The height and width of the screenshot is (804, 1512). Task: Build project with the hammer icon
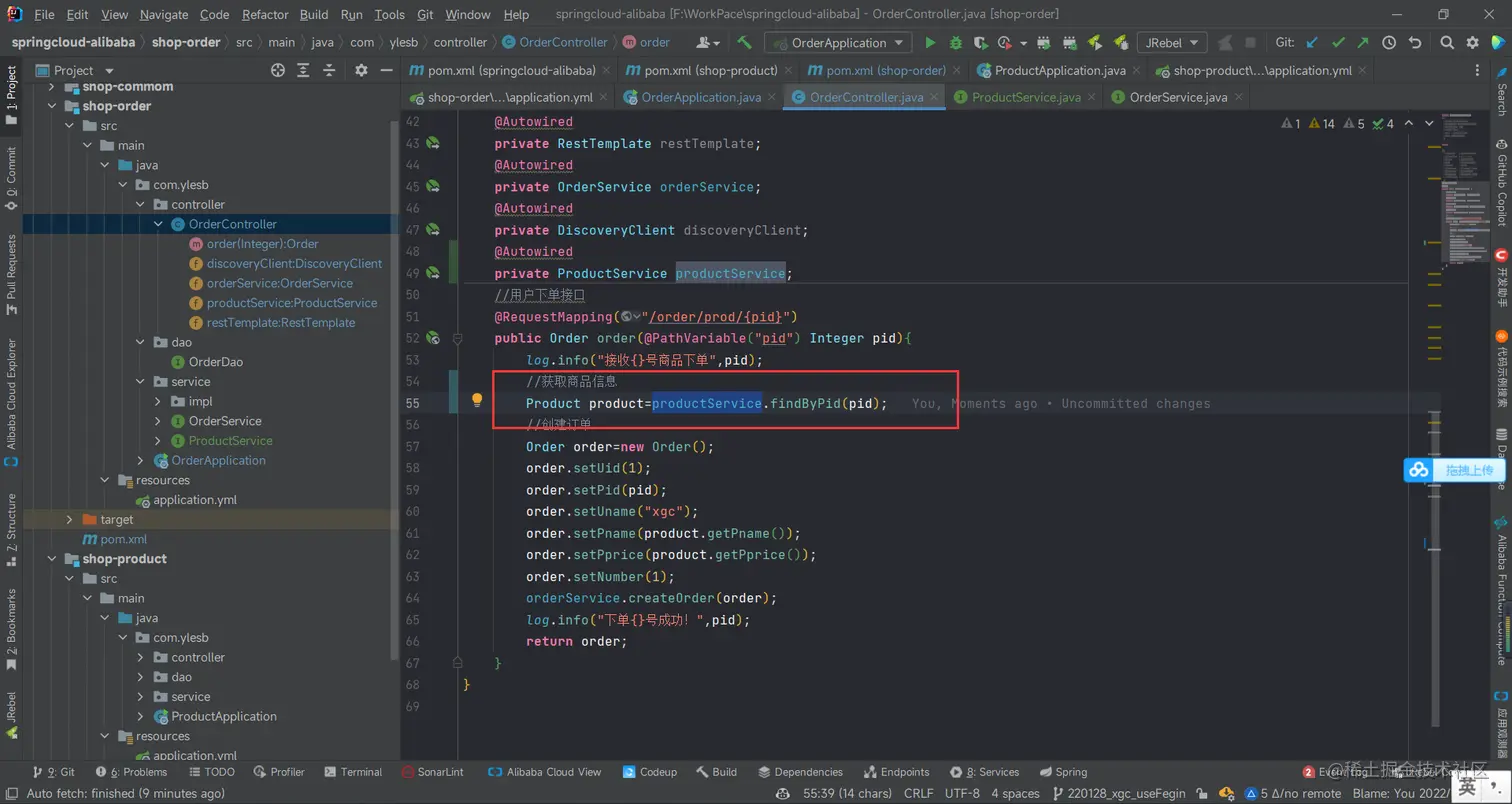[x=744, y=43]
